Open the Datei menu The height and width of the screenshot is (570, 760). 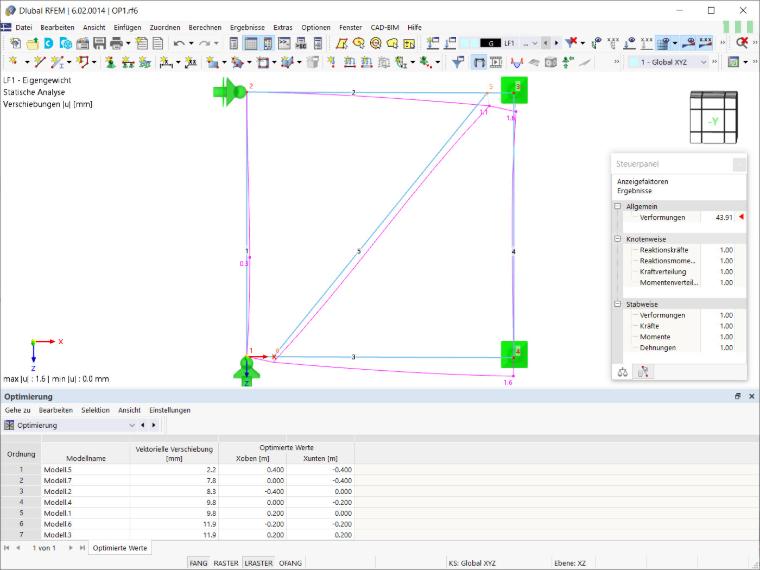click(x=23, y=28)
